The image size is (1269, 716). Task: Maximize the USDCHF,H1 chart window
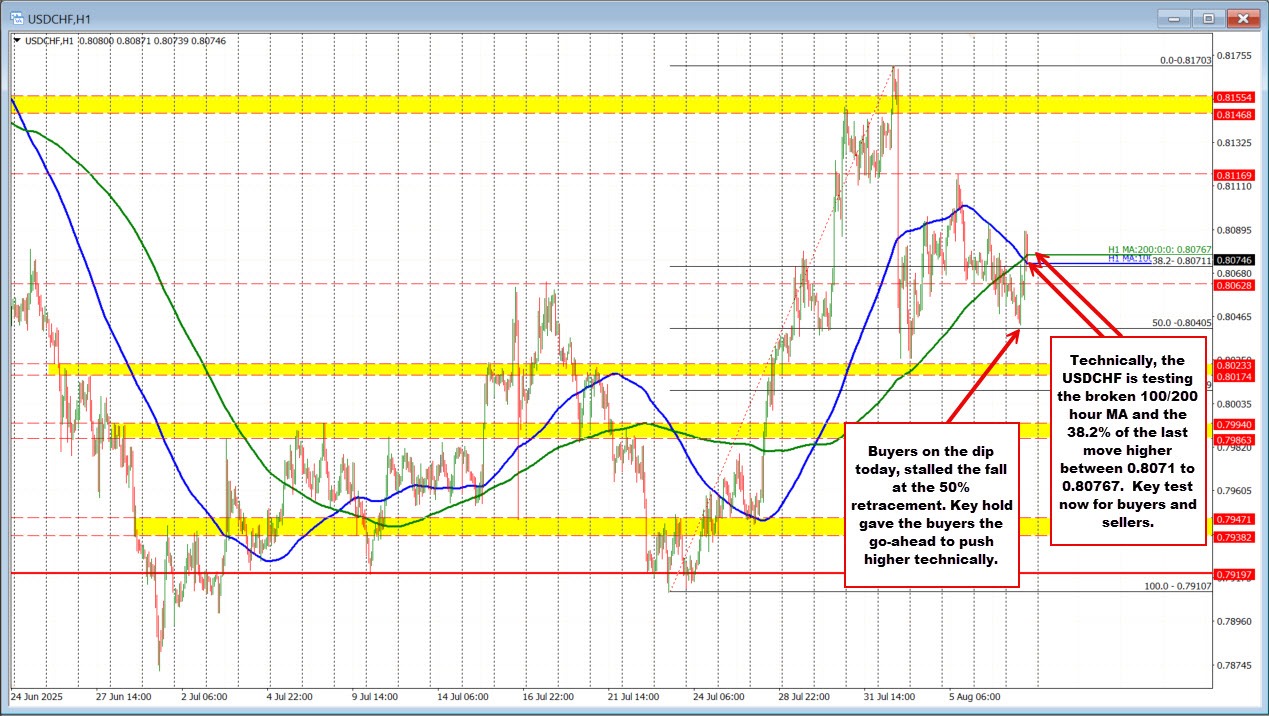tap(1208, 18)
